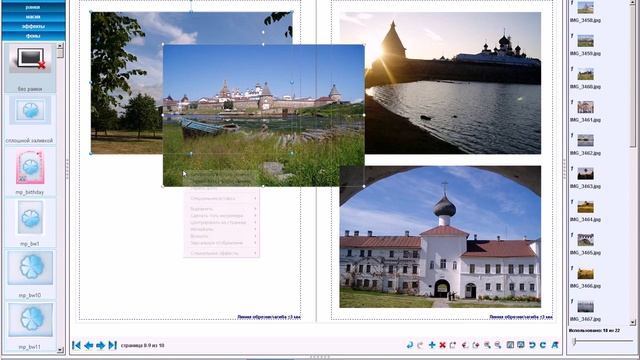This screenshot has height=360, width=640.
Task: Jump to last page using navigation arrow
Action: point(113,345)
